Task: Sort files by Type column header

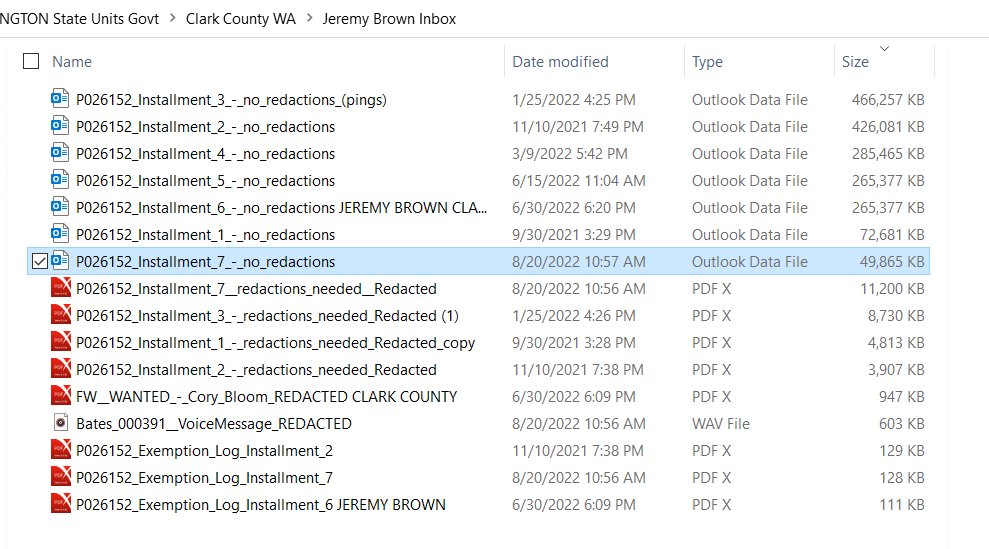Action: click(707, 62)
